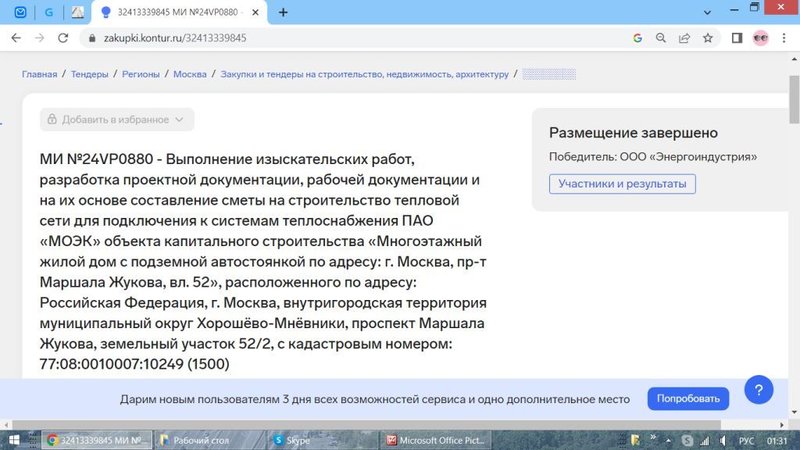Click the text Победитель: ООО «Энергоиндустрия»
The width and height of the screenshot is (800, 450).
(x=653, y=157)
